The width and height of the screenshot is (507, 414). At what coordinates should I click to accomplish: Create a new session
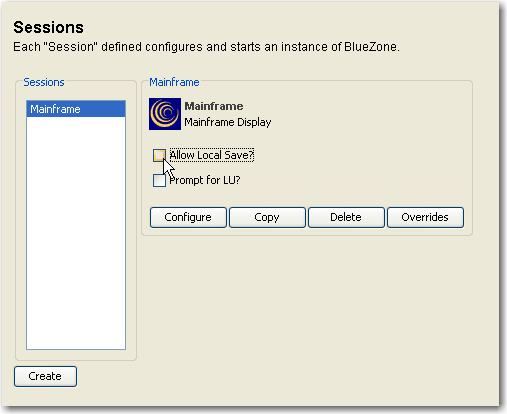(x=45, y=376)
